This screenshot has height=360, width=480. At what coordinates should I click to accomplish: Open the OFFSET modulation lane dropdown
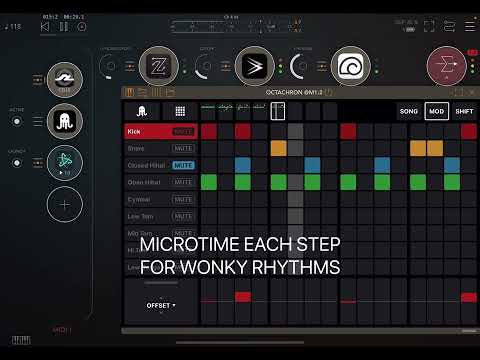(161, 305)
